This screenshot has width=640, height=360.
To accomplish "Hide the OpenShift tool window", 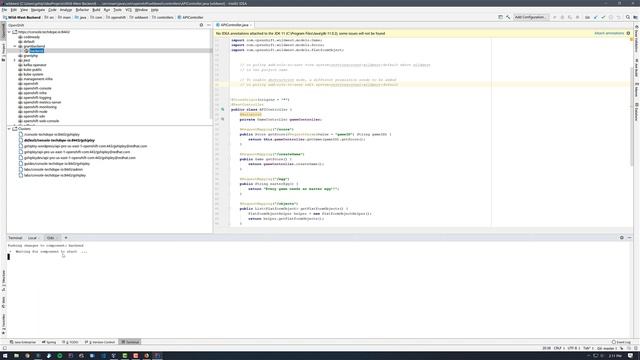I will tap(209, 25).
